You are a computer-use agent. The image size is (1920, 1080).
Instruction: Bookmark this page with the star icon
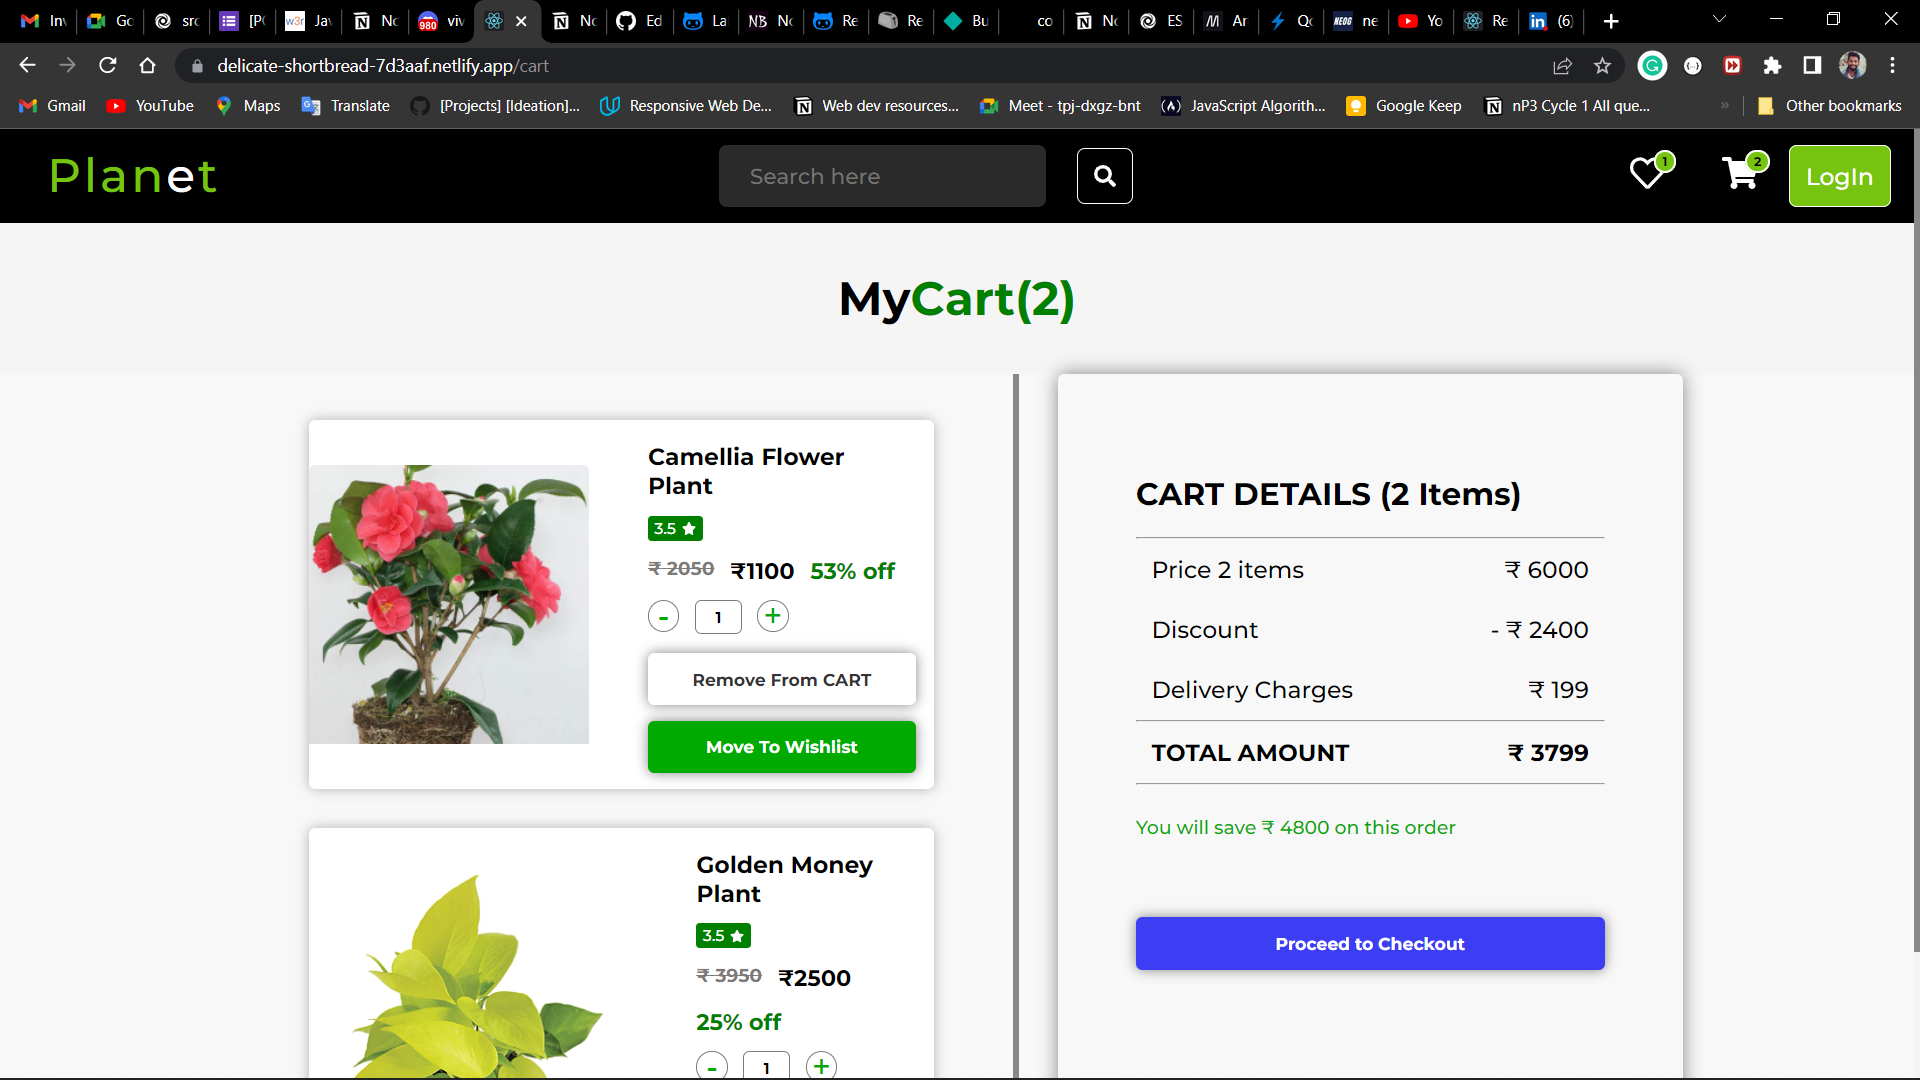click(x=1603, y=65)
